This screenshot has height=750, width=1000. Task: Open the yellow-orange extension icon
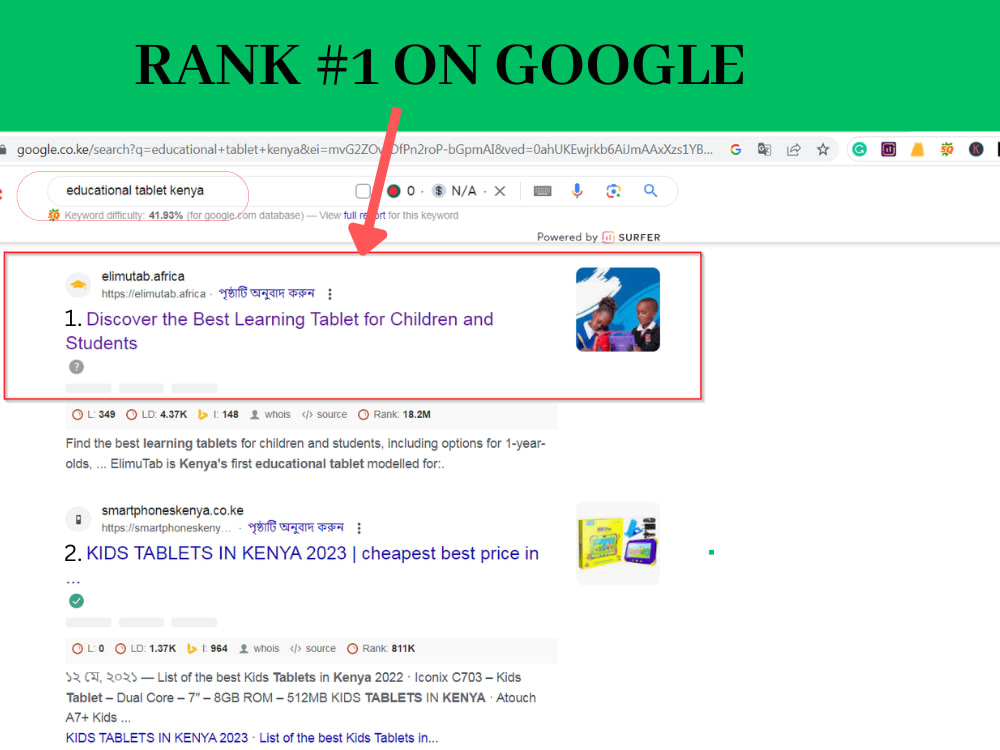[917, 150]
